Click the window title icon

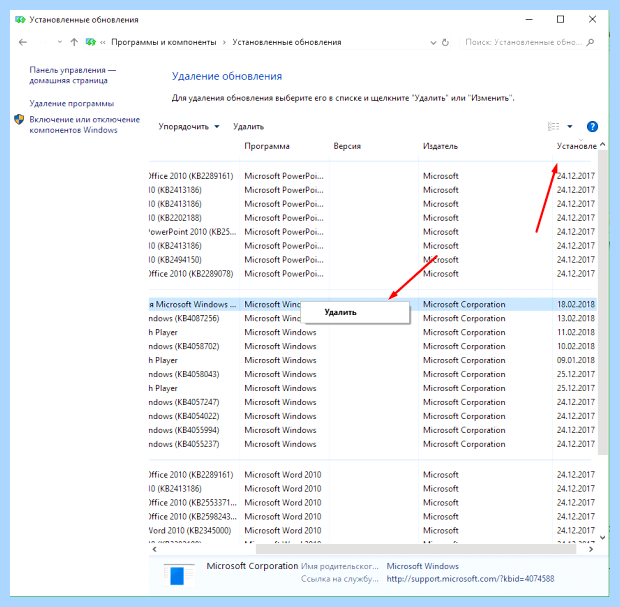pyautogui.click(x=20, y=19)
